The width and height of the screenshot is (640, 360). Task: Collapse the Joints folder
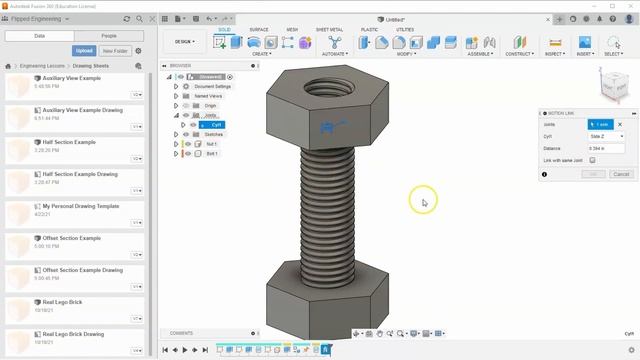click(x=176, y=115)
